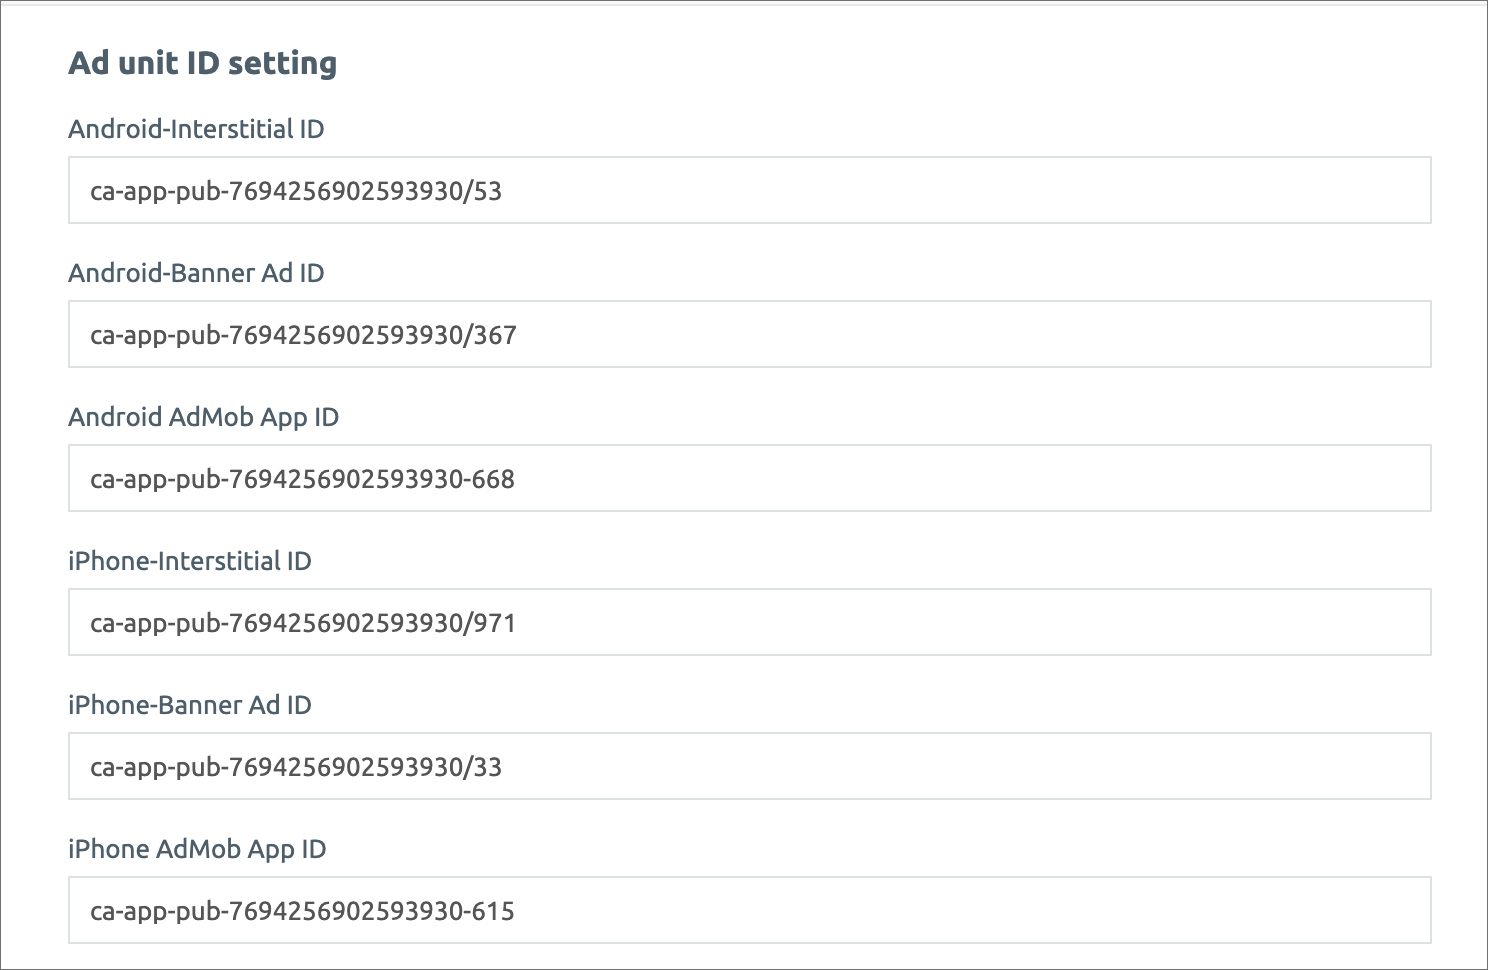The image size is (1488, 970).
Task: Focus the iPhone-Banner Ad ID input
Action: 749,766
